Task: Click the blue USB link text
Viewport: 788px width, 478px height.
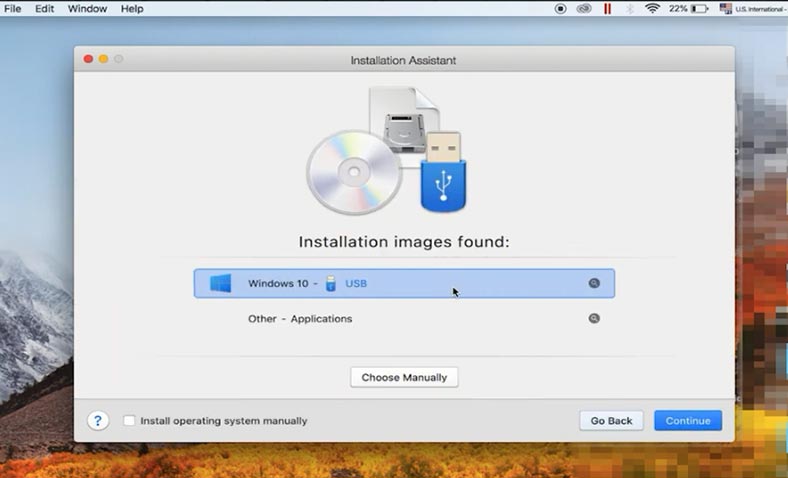Action: [x=356, y=283]
